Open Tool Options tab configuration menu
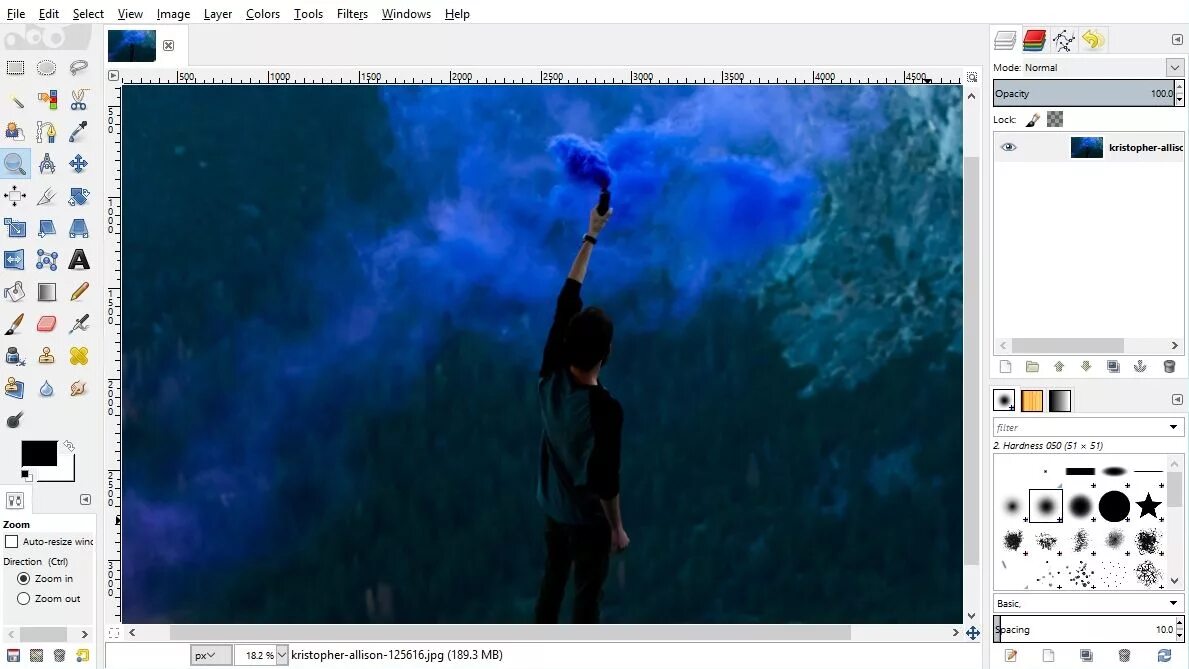This screenshot has width=1189, height=669. (x=85, y=500)
